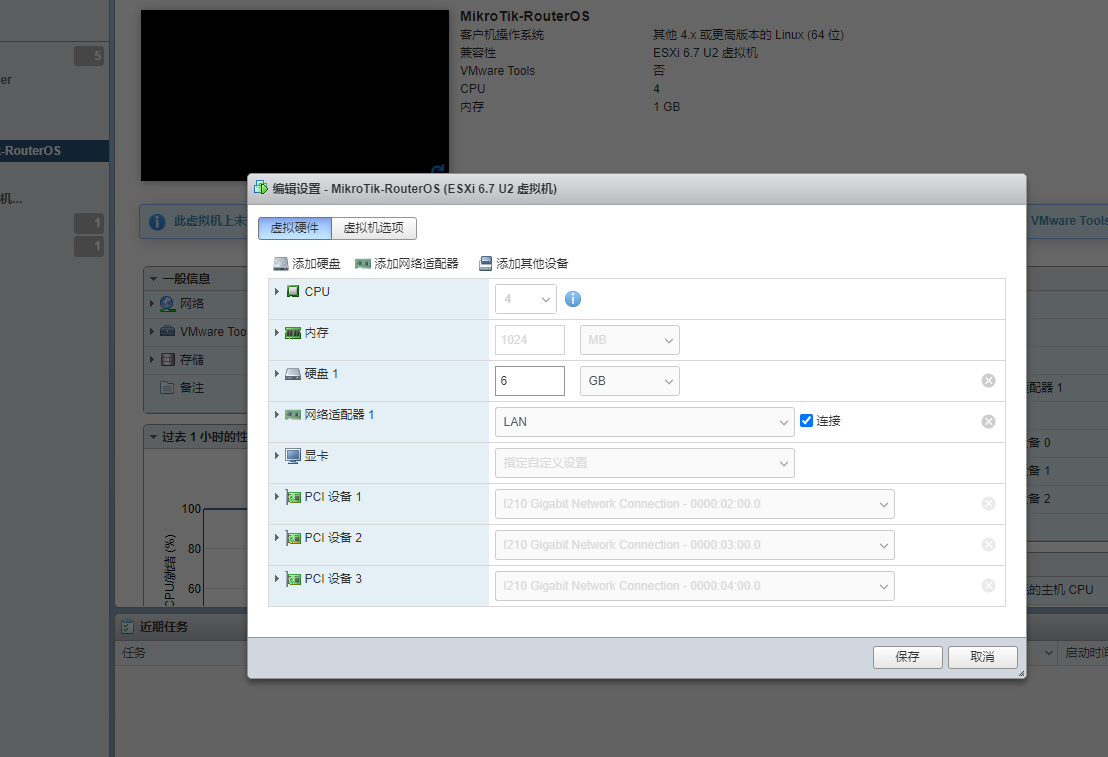Open the CPU count dropdown
This screenshot has width=1108, height=757.
pos(526,299)
